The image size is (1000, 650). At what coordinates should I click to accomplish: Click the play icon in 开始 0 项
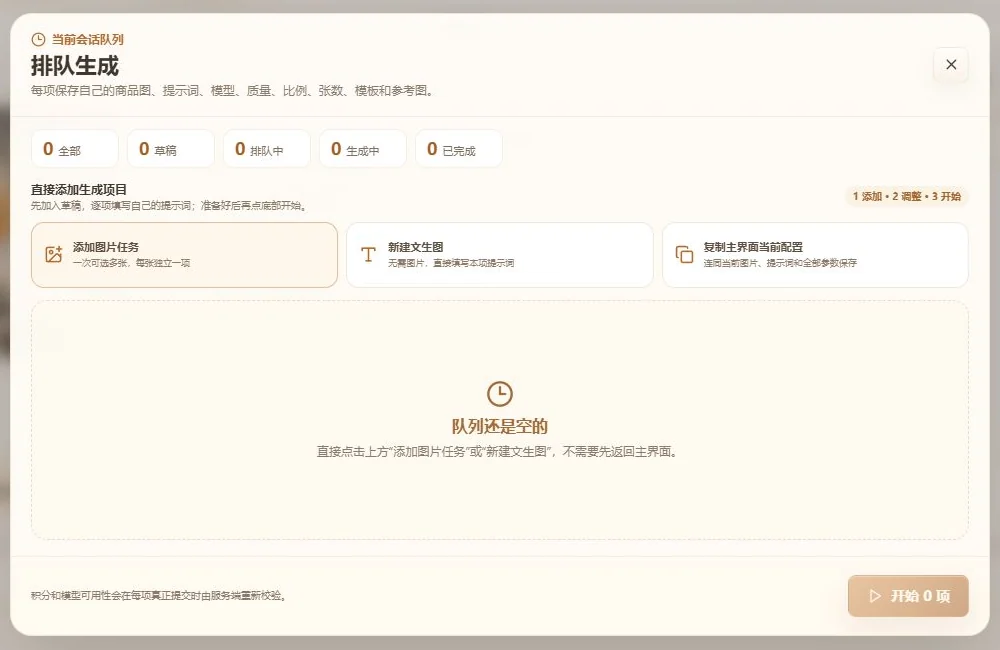click(x=875, y=596)
